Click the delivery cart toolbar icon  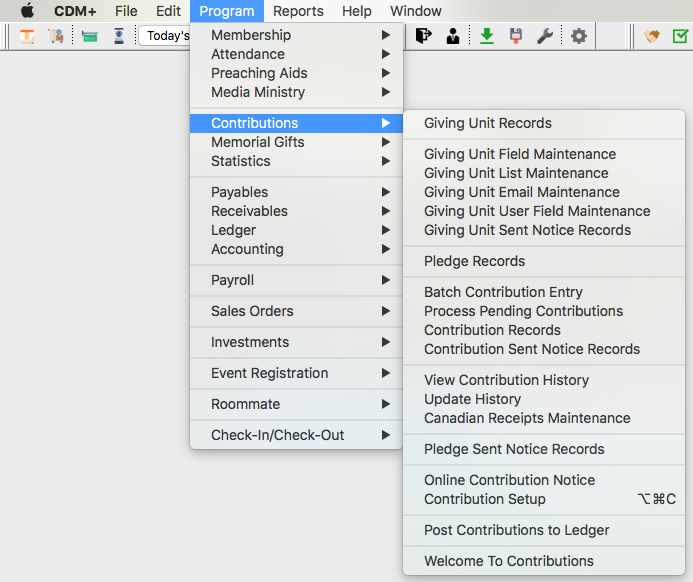pos(56,36)
